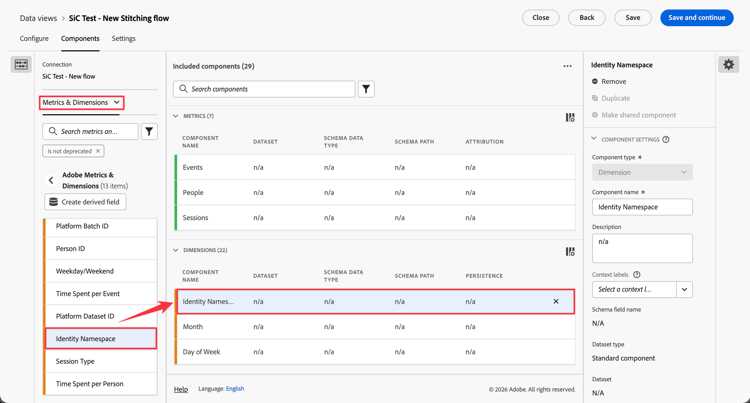The image size is (750, 403).
Task: Click the Attribution column header
Action: 484,142
